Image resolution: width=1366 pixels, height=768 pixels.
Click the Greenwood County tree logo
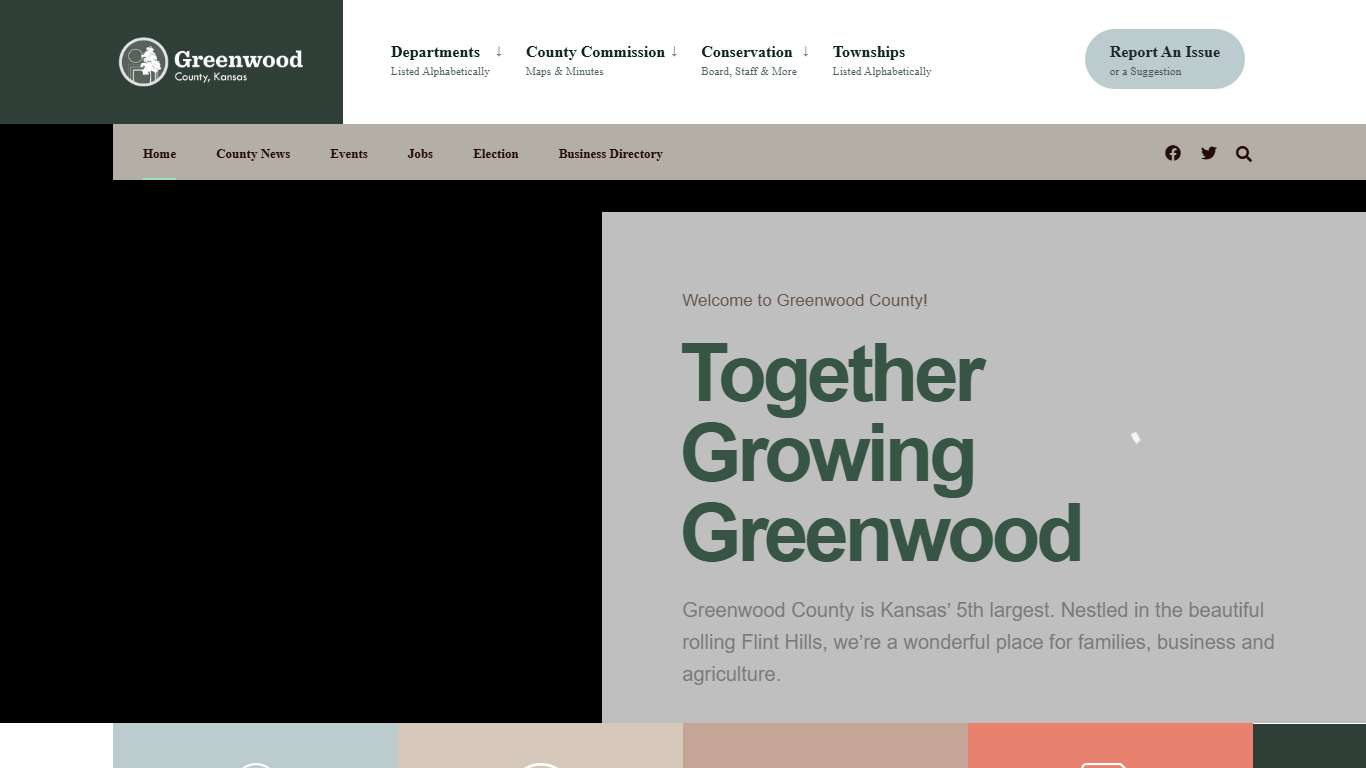pyautogui.click(x=143, y=62)
